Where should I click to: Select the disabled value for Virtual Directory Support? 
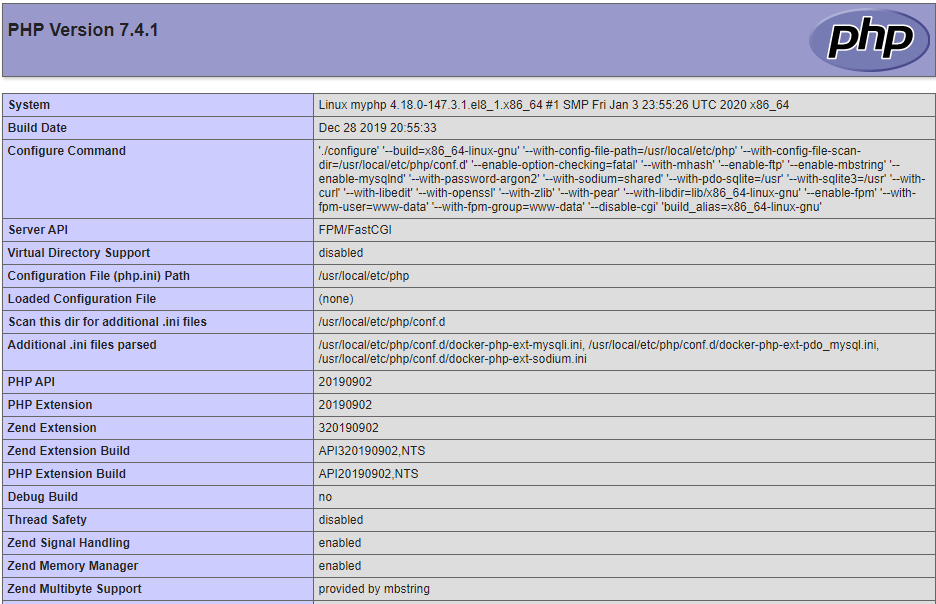340,253
